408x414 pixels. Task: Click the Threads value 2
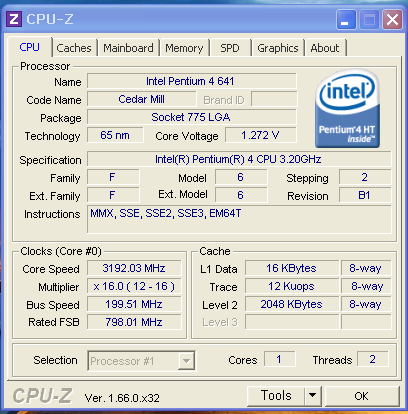point(372,359)
